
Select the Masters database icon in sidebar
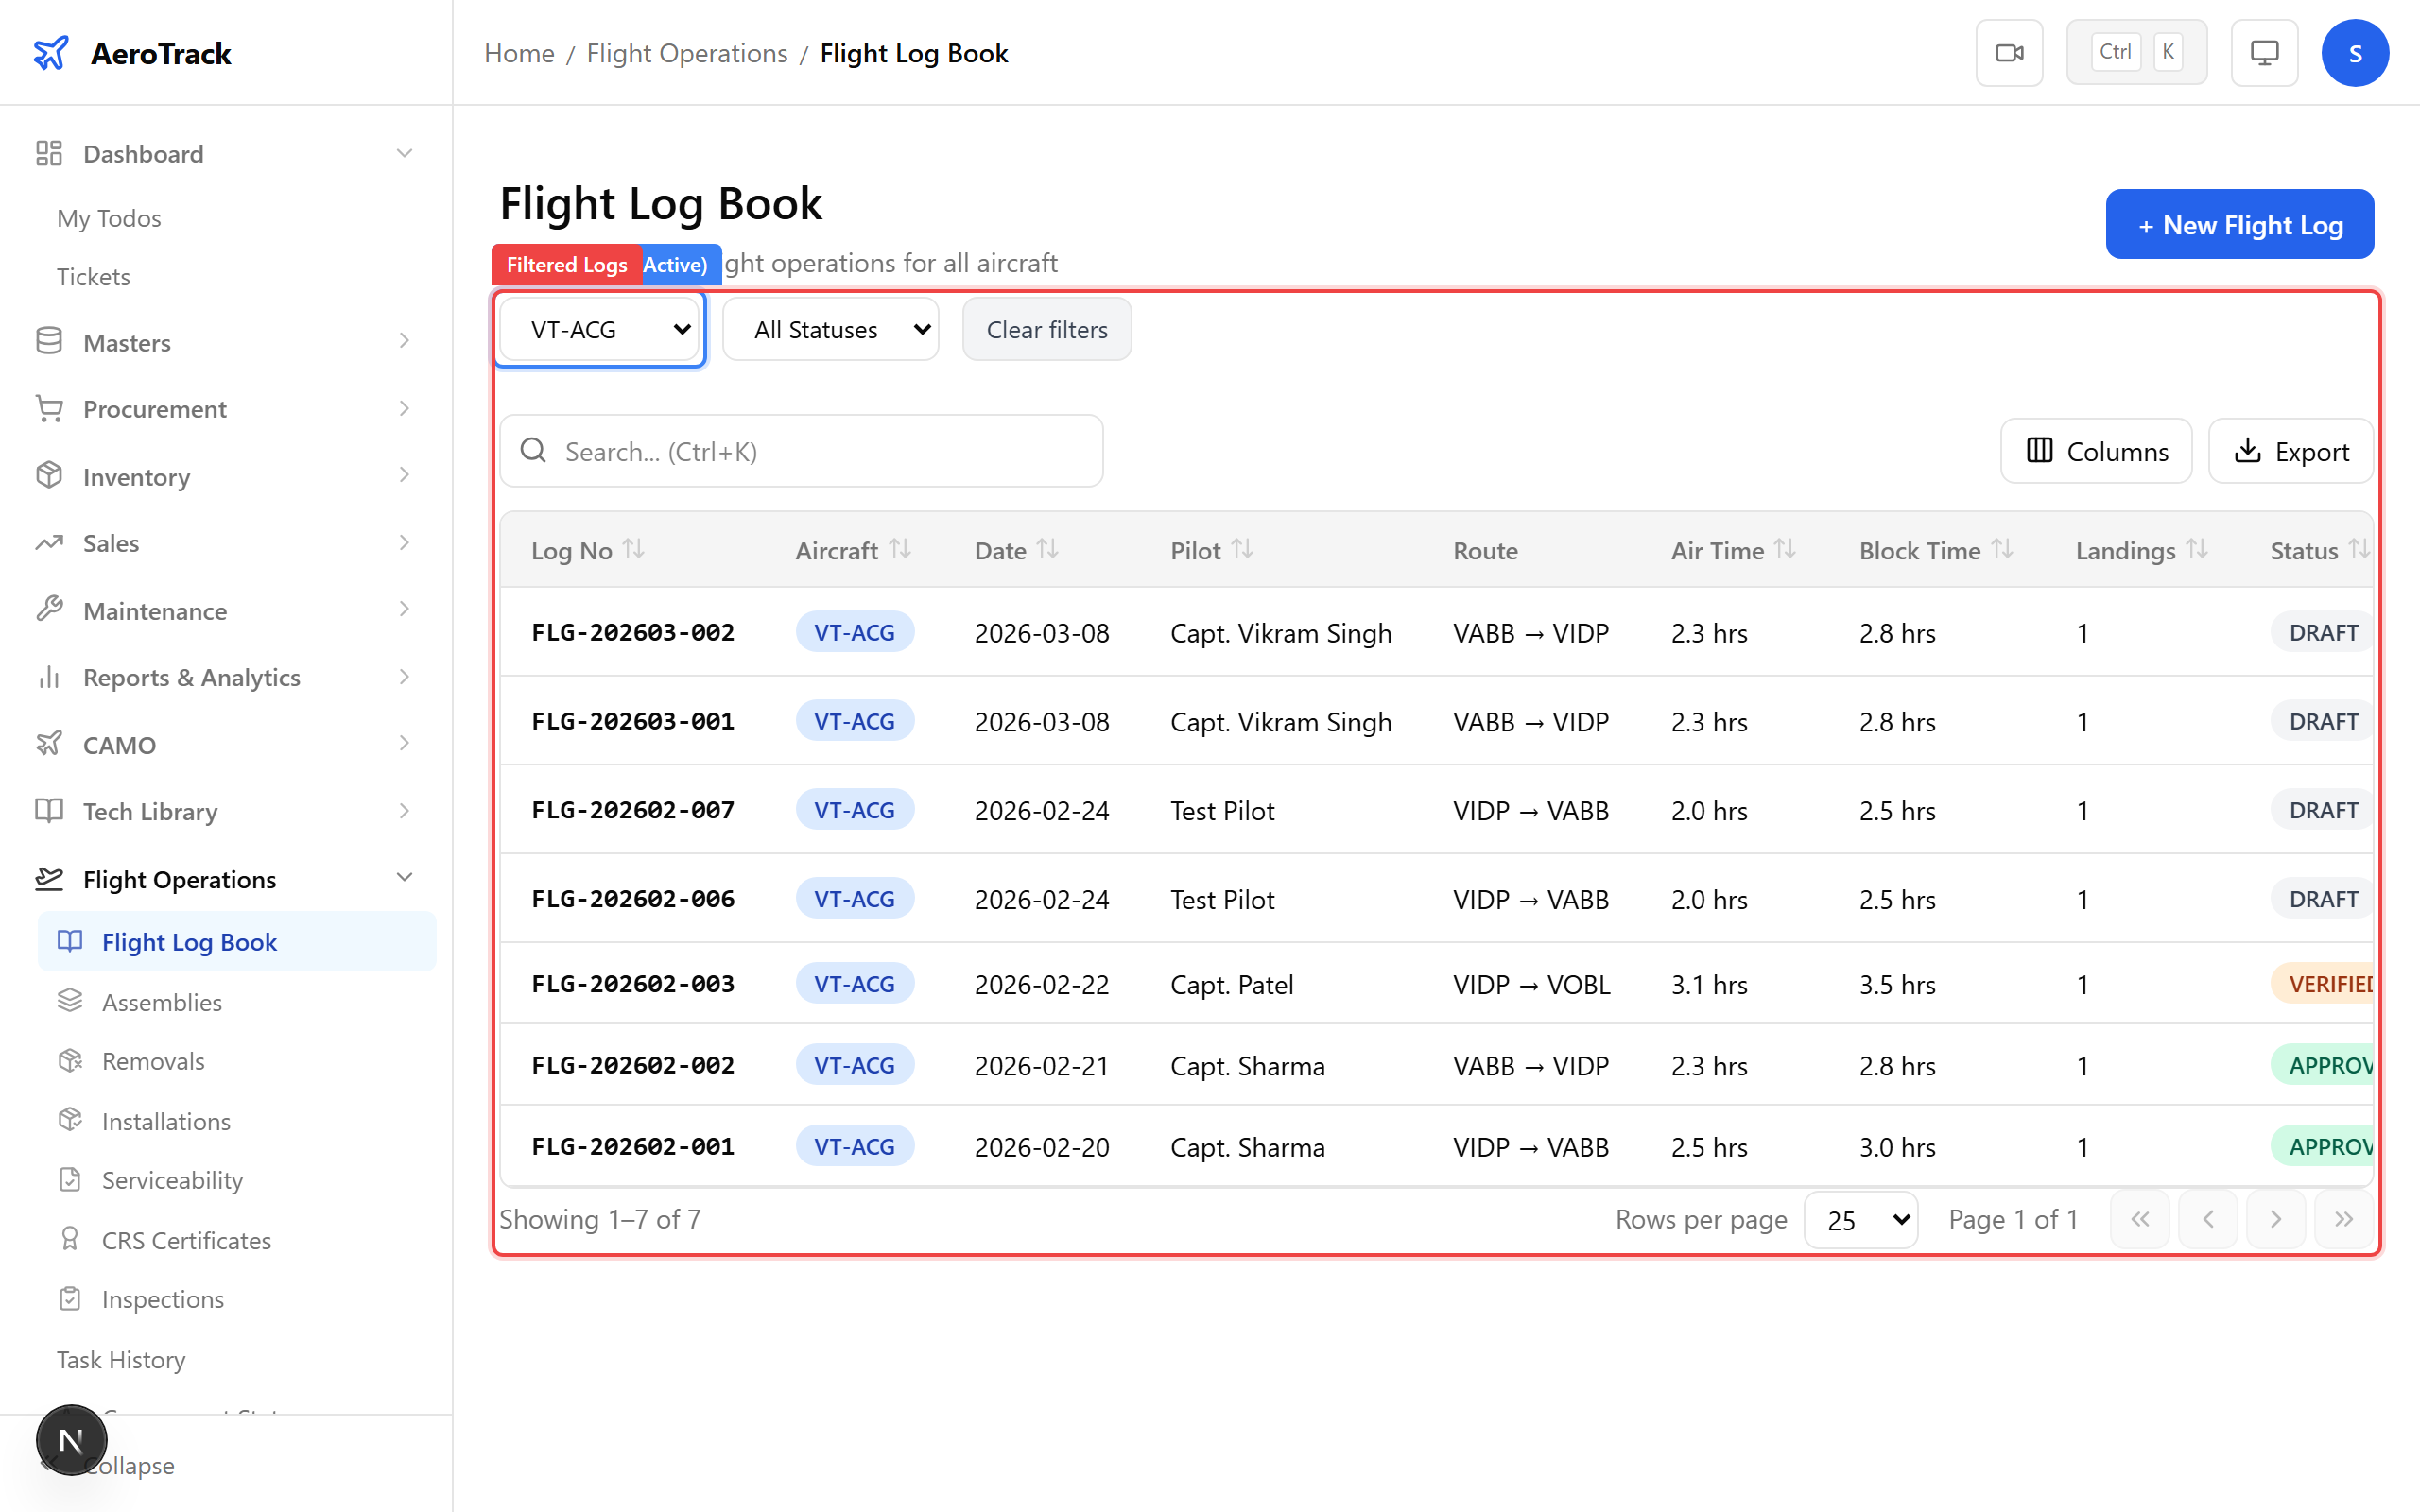coord(48,341)
